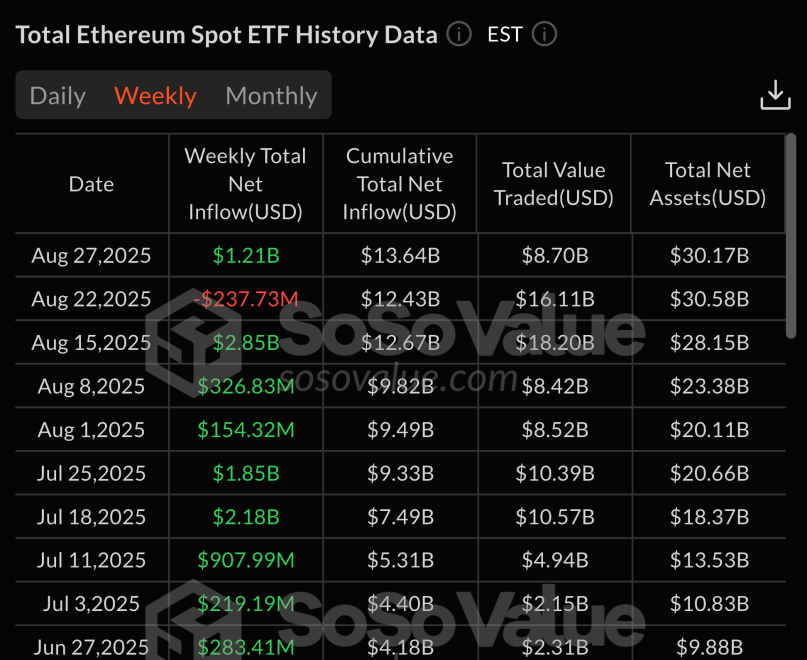807x660 pixels.
Task: Open the info tooltip beside the title
Action: pyautogui.click(x=458, y=34)
